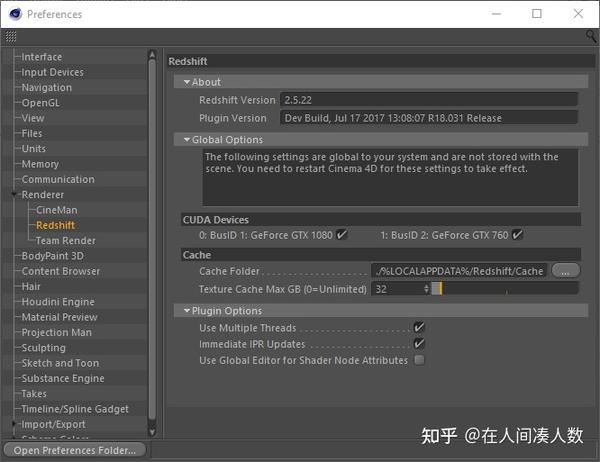The width and height of the screenshot is (600, 462).
Task: Collapse the About section
Action: [187, 82]
